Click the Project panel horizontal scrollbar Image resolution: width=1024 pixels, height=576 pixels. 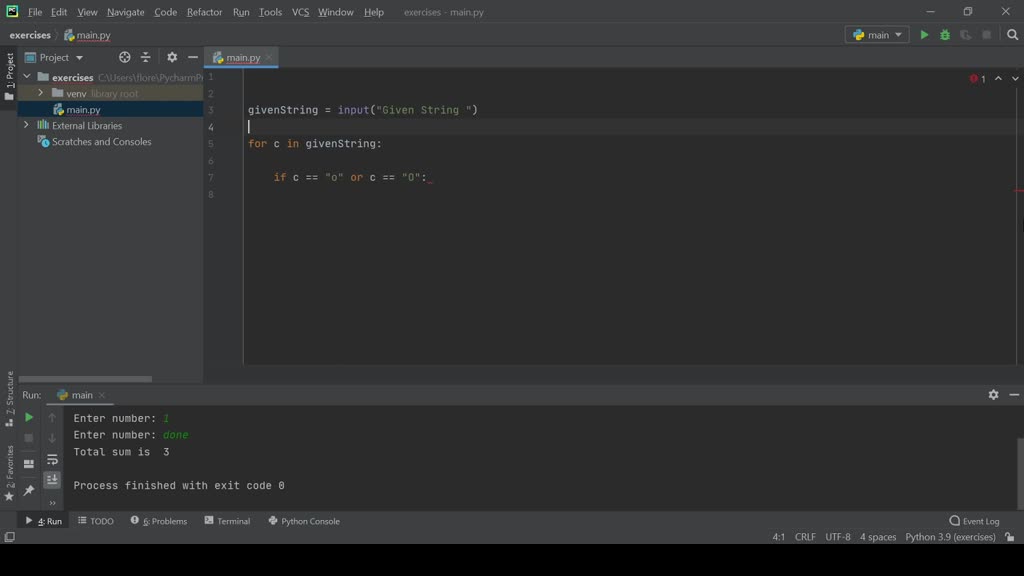(x=85, y=379)
